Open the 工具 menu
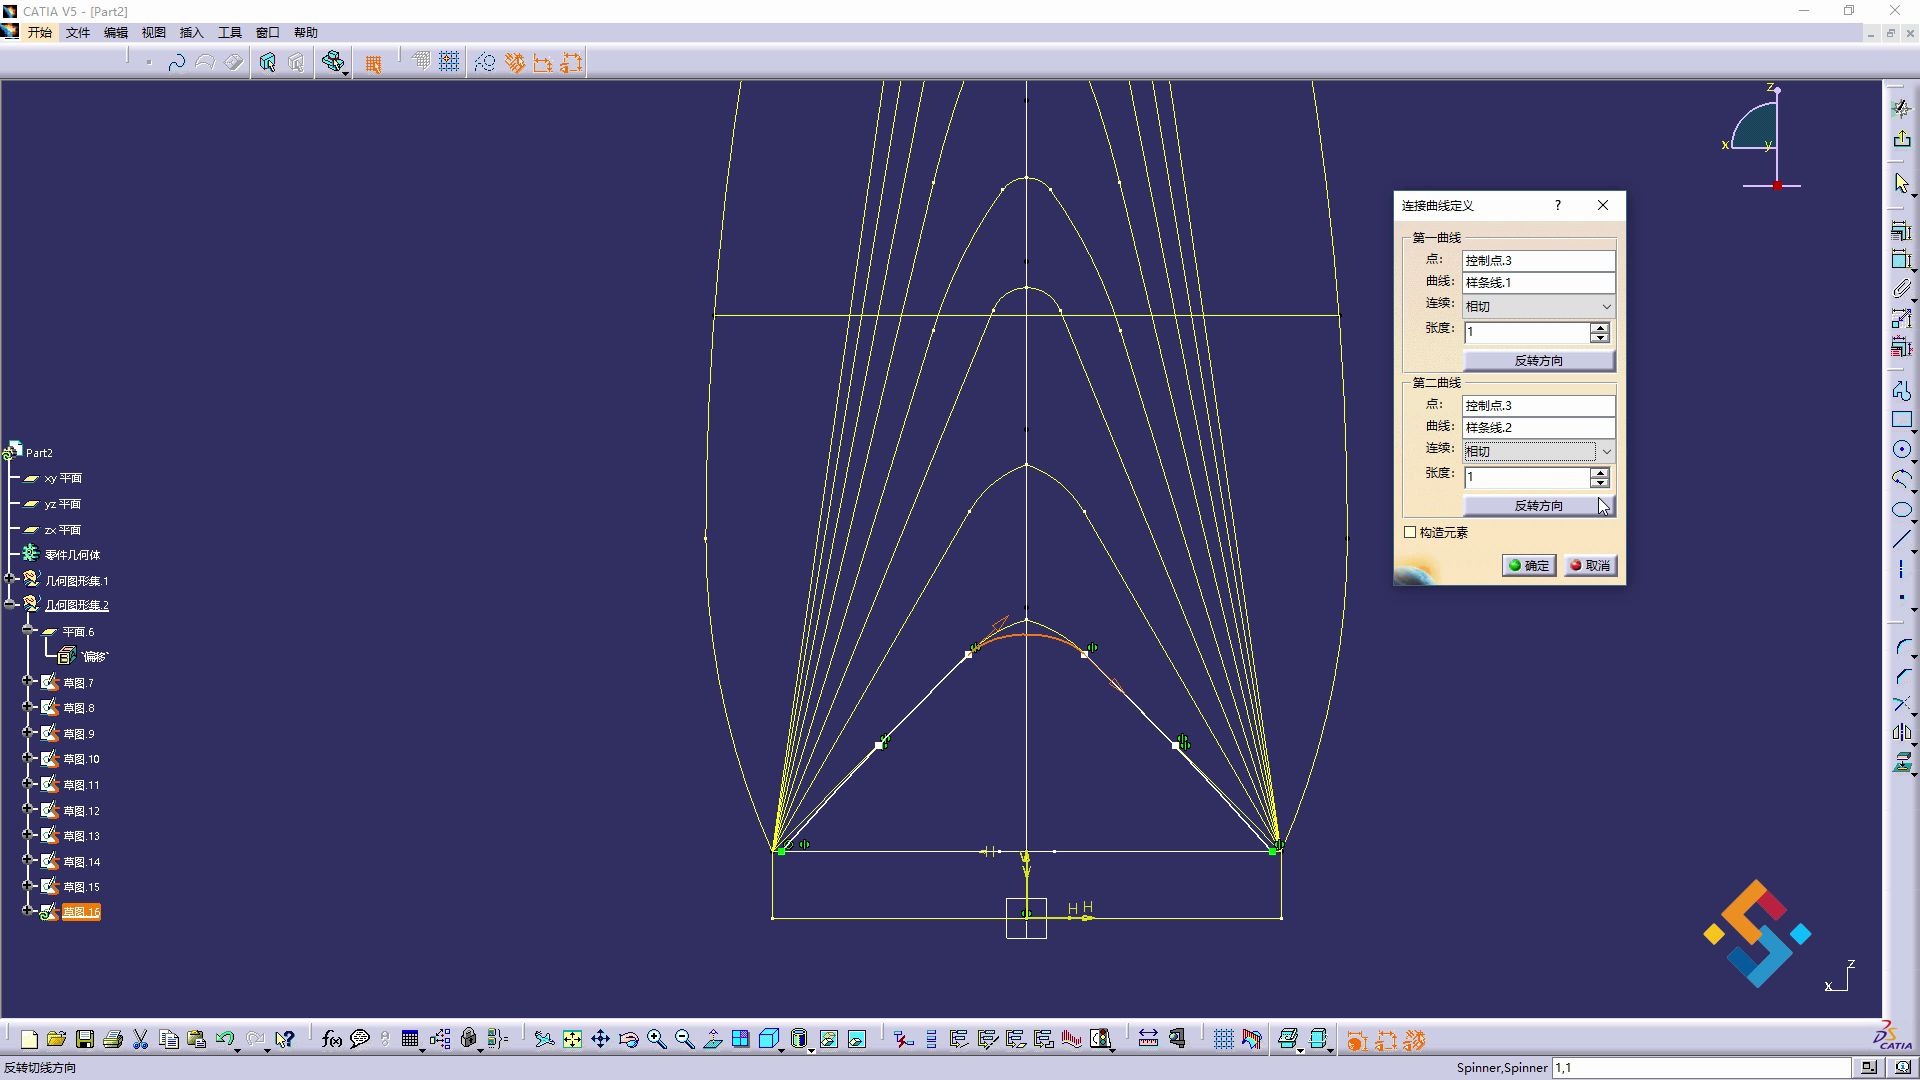 coord(229,33)
